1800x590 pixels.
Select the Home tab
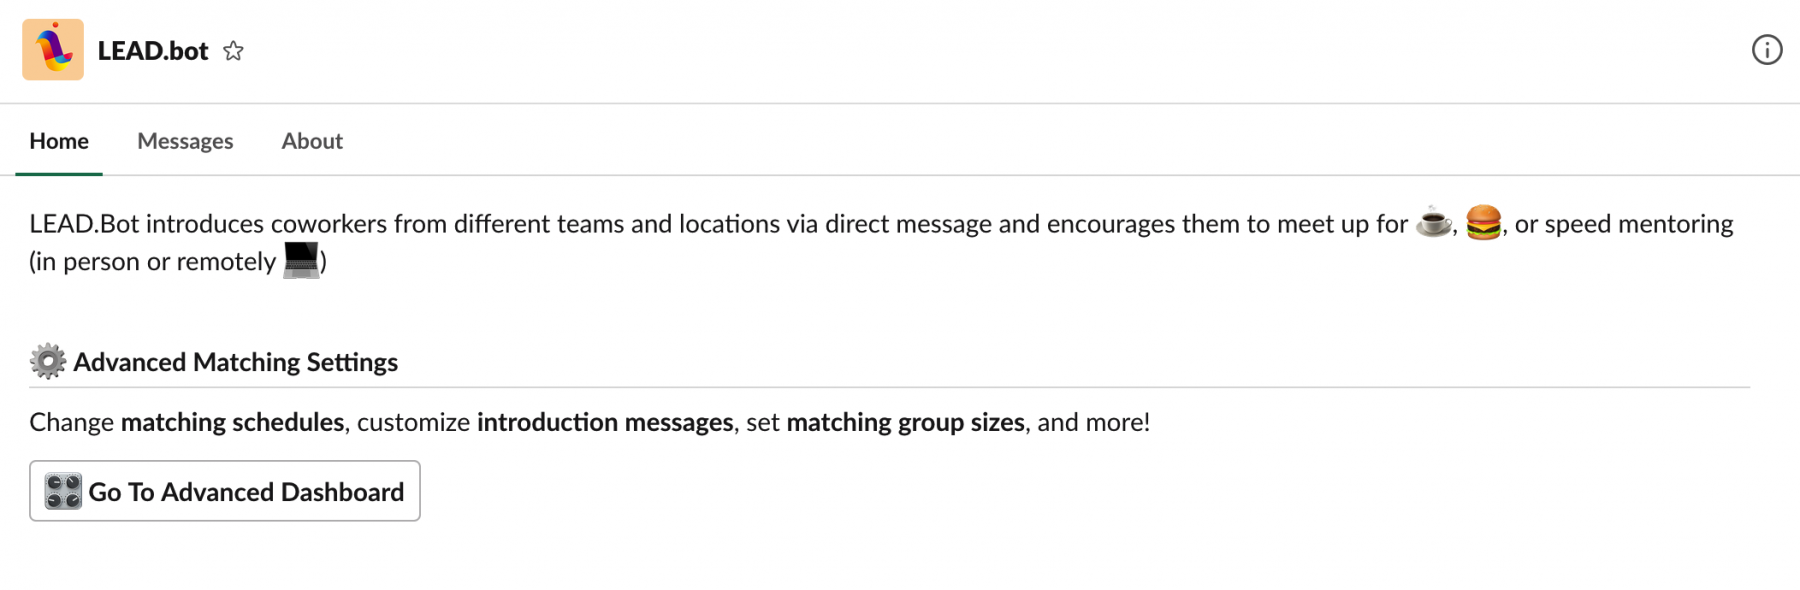pos(59,141)
